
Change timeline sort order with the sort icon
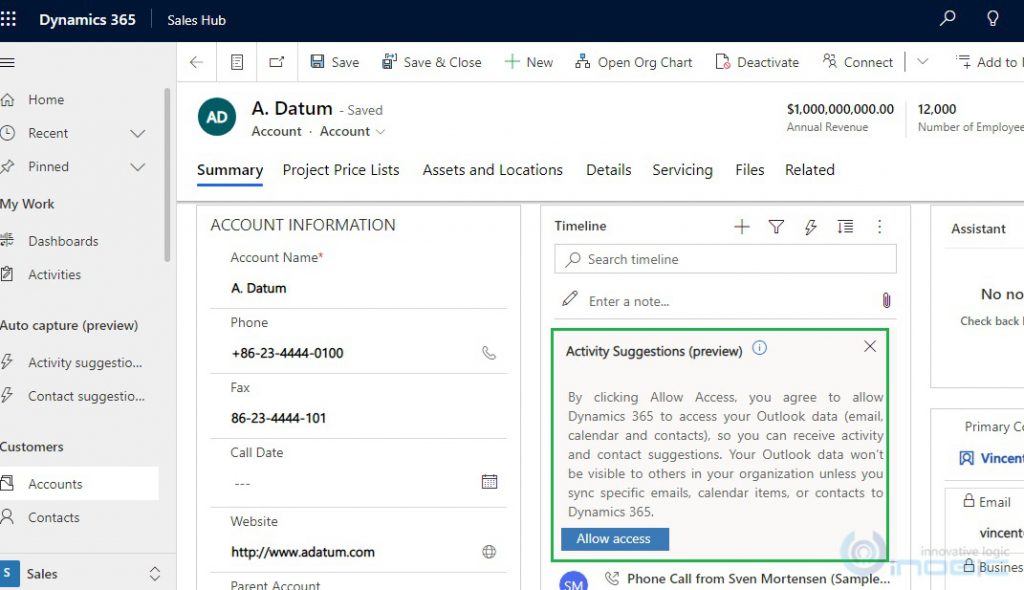845,227
